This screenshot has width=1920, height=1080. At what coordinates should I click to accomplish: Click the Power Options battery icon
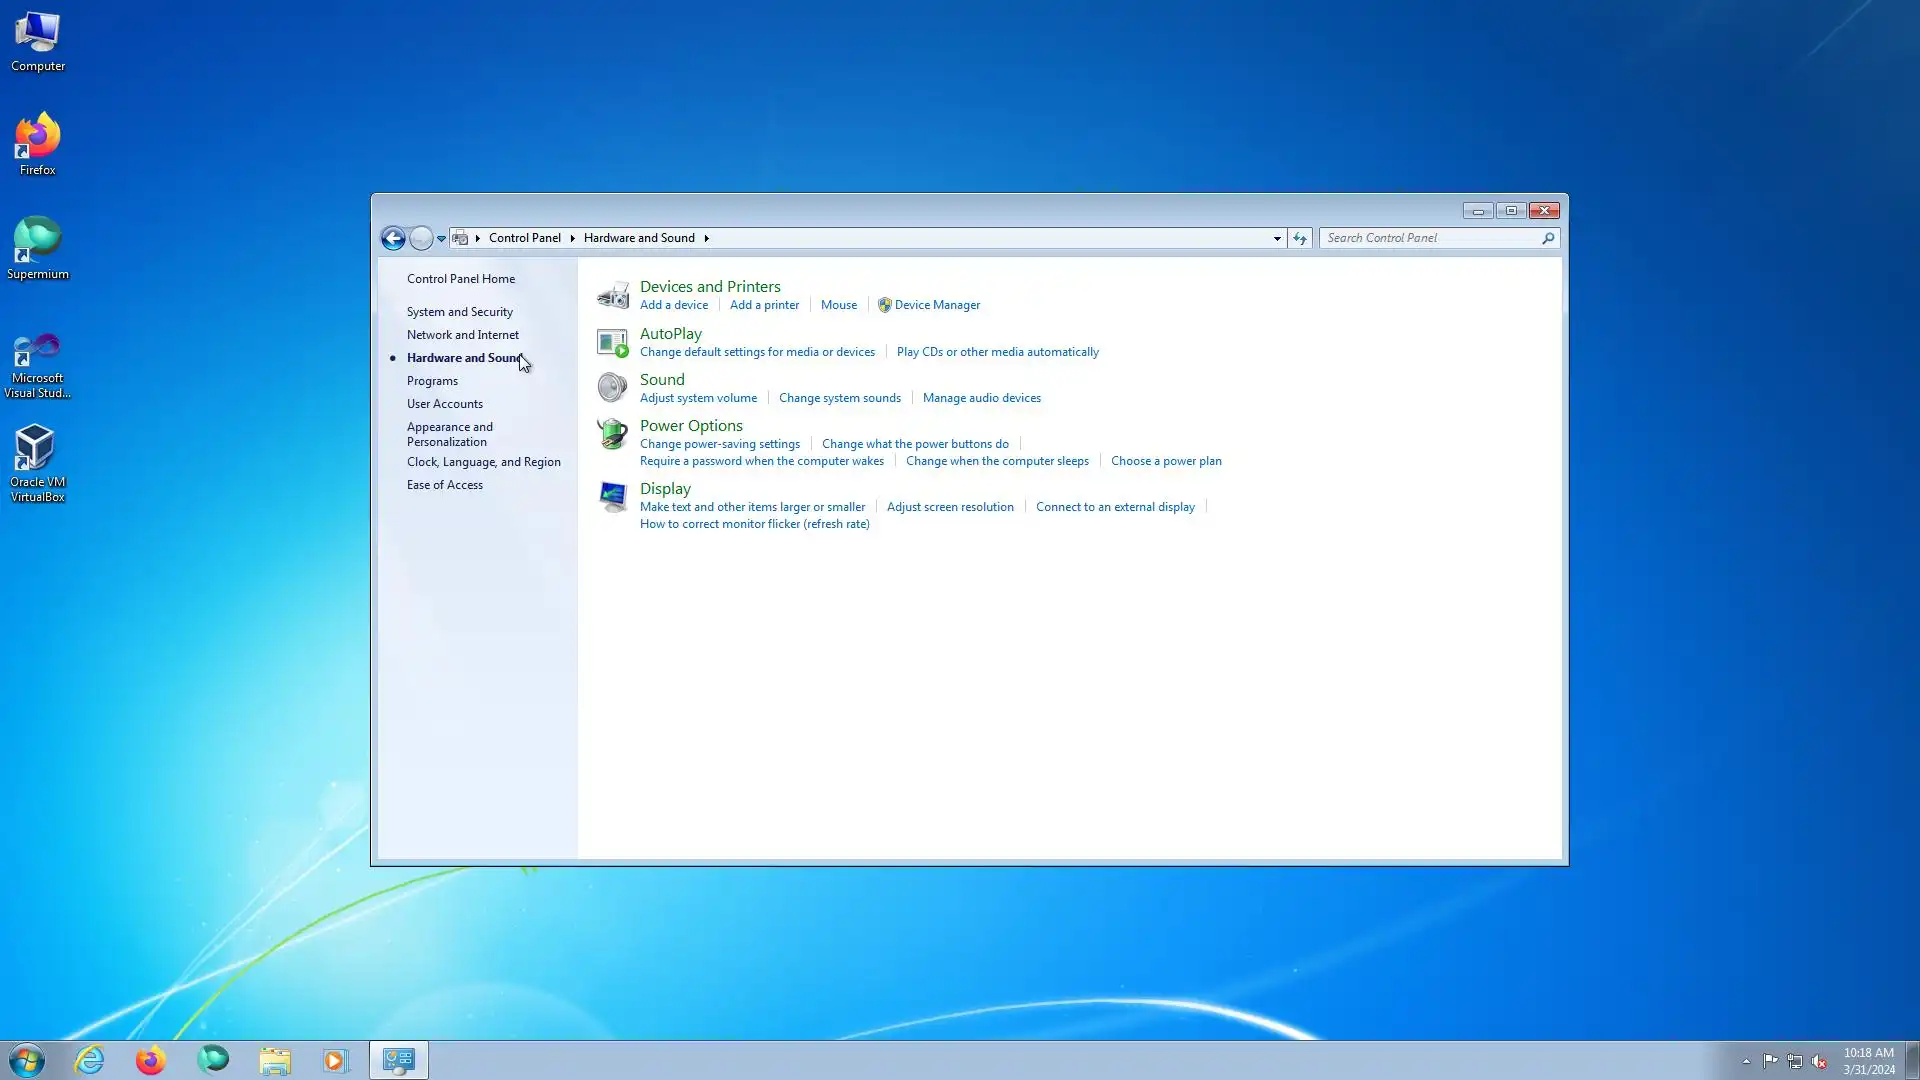pyautogui.click(x=612, y=434)
